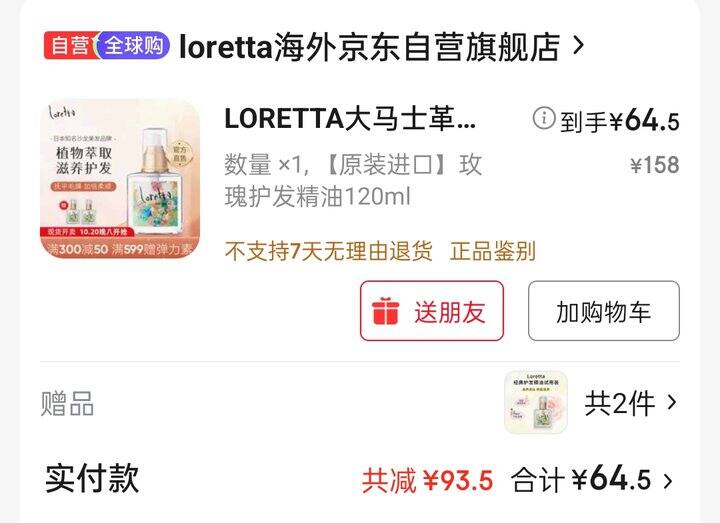720x523 pixels.
Task: Click the red gift icon
Action: click(x=385, y=311)
